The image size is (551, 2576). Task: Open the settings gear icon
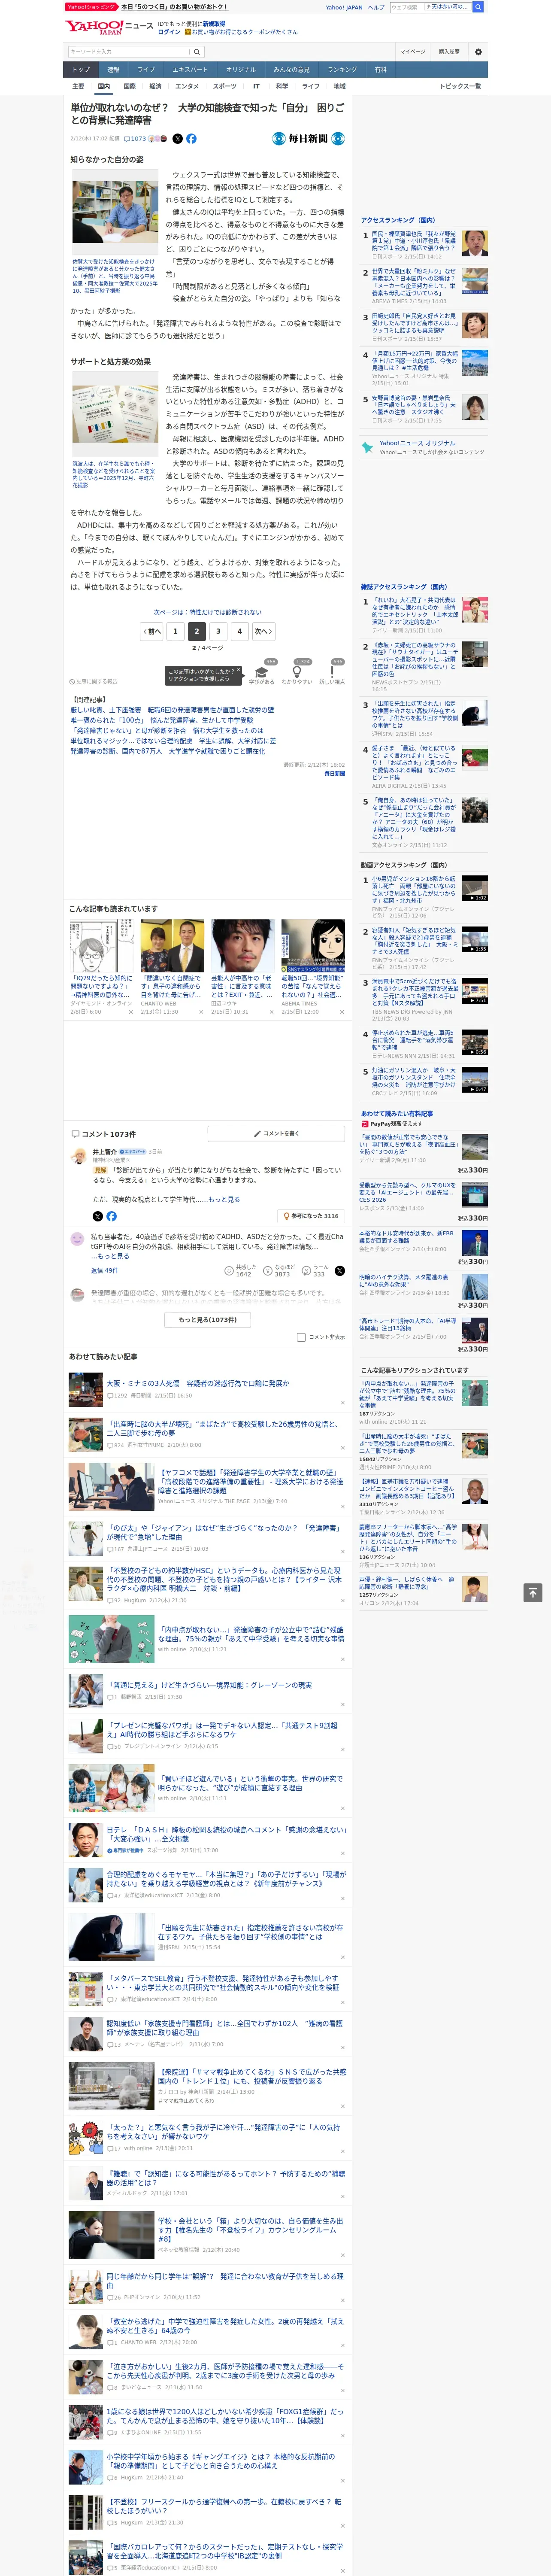[478, 52]
